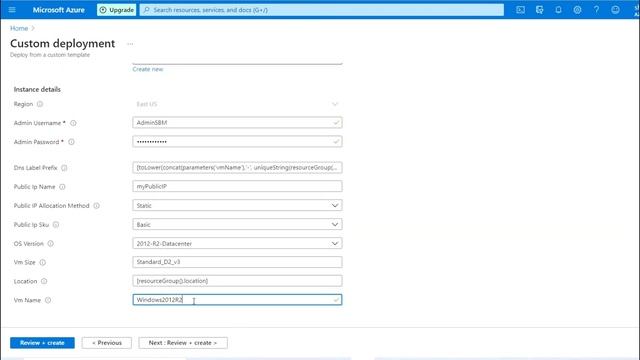Image resolution: width=640 pixels, height=360 pixels.
Task: Show info tooltip for Location
Action: (44, 281)
